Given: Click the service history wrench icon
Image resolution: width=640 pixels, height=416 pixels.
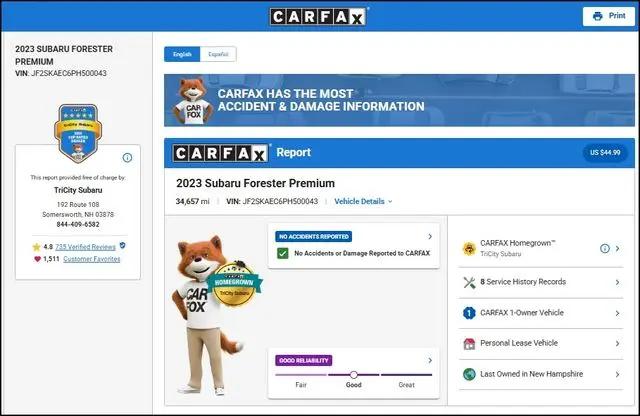Looking at the screenshot, I should coord(469,282).
